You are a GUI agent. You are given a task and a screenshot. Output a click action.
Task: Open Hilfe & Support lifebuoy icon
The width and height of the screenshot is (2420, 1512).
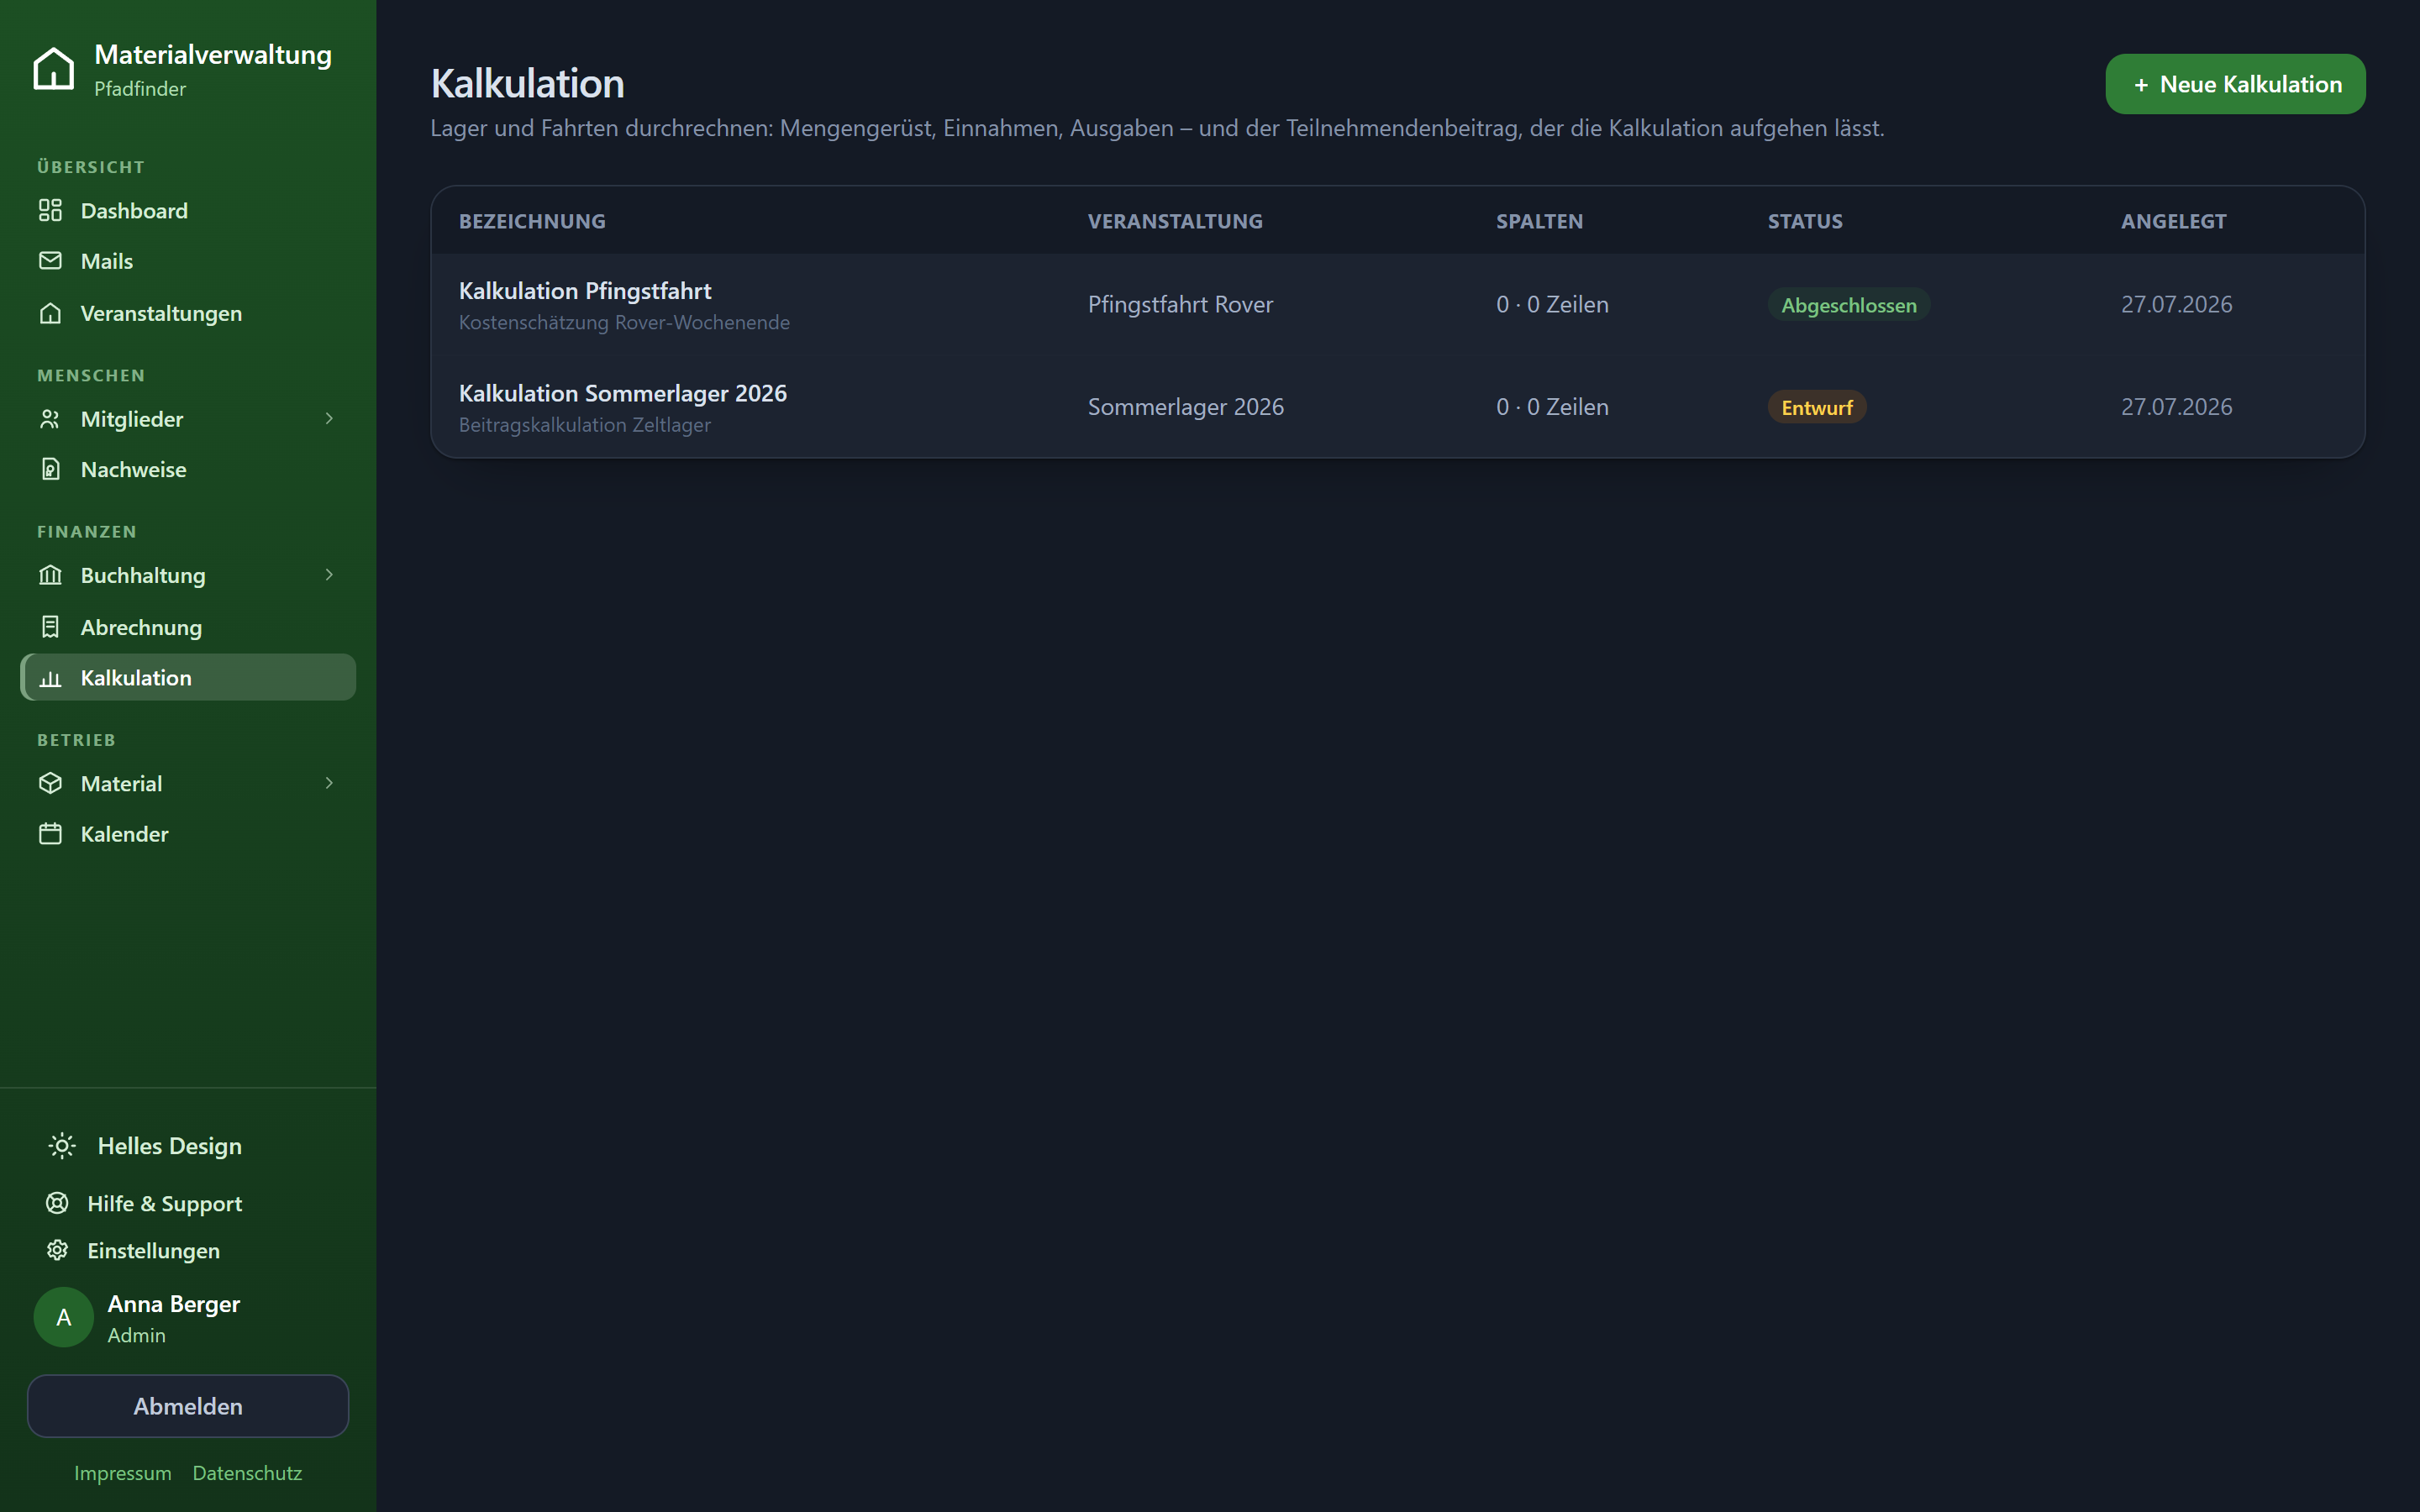(57, 1203)
